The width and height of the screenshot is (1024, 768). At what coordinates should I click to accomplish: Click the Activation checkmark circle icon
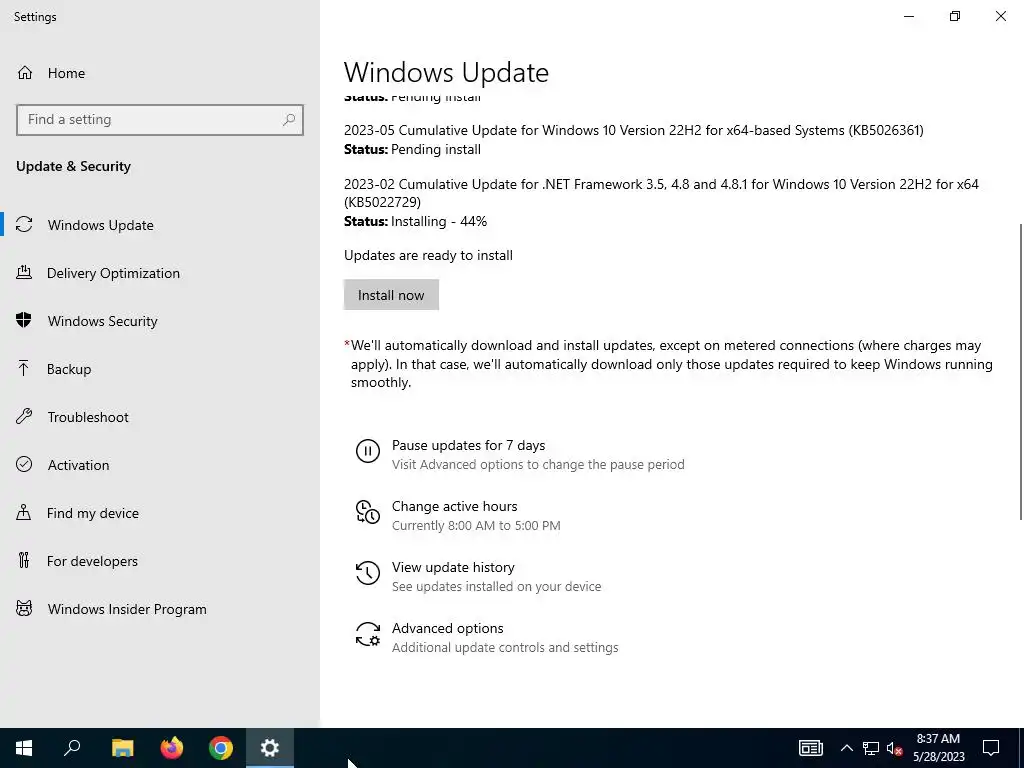(24, 464)
